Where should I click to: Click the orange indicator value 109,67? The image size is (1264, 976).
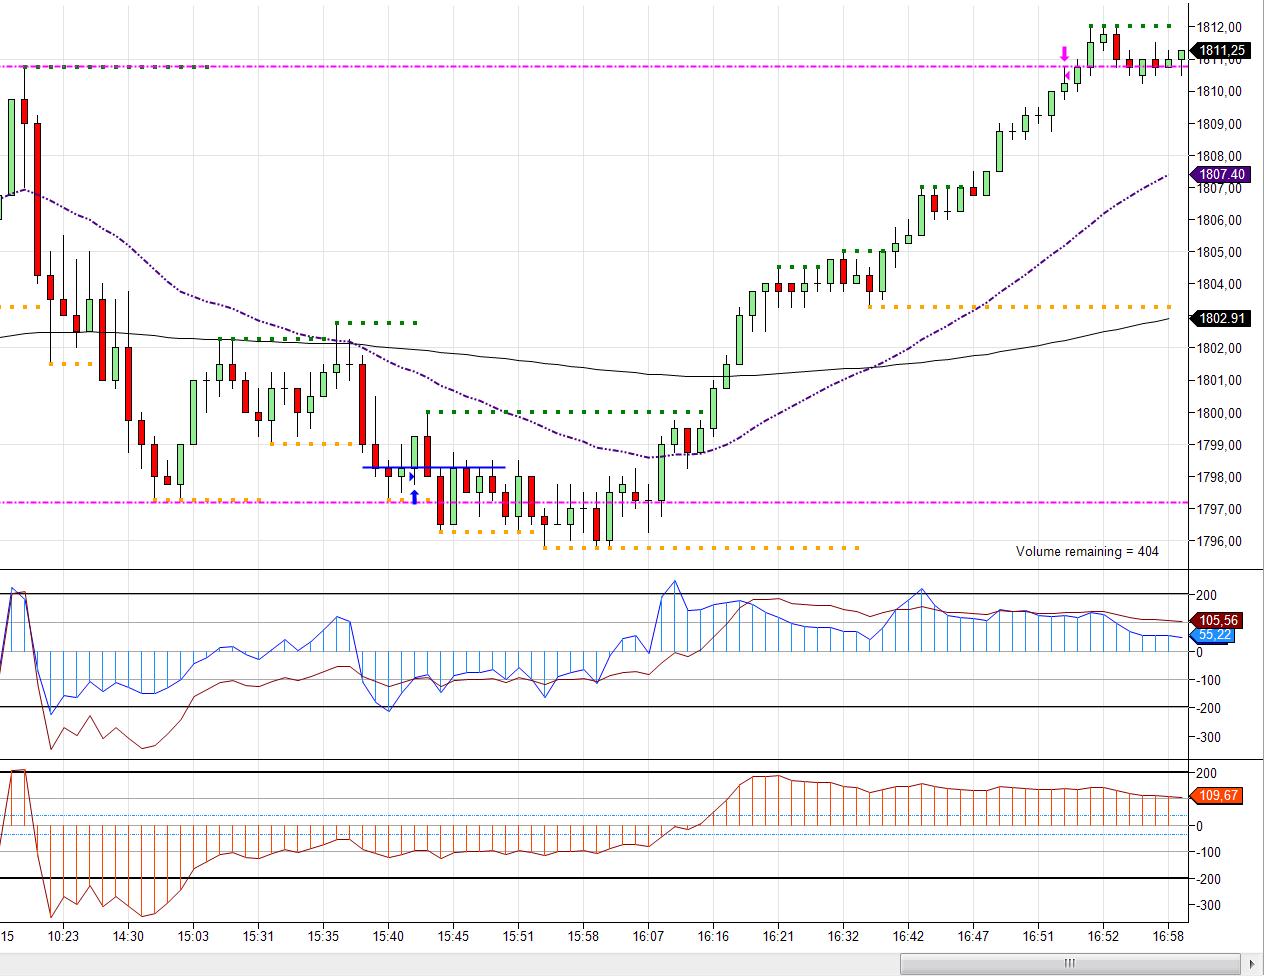point(1217,796)
